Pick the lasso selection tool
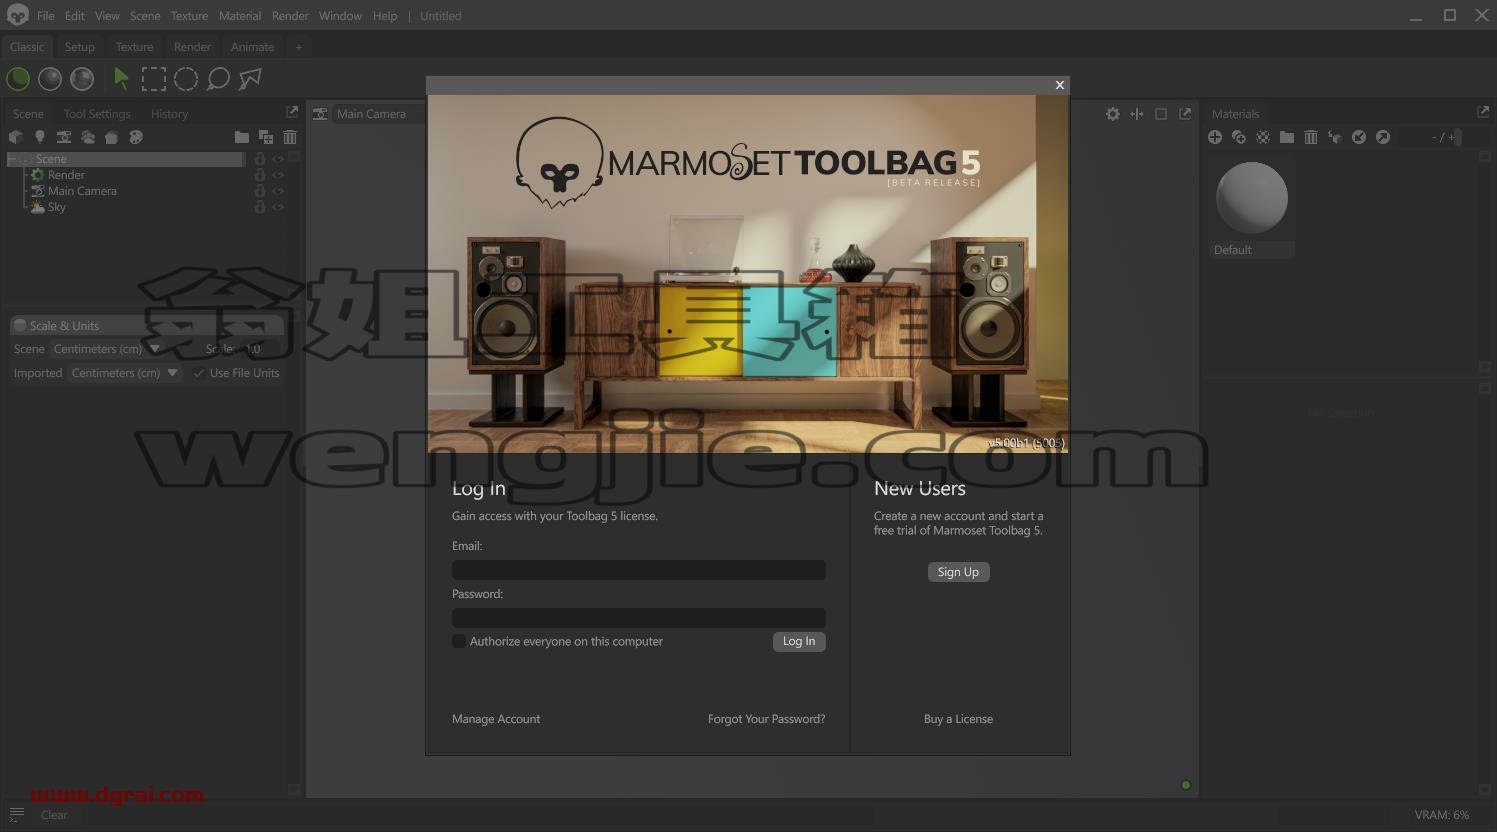The image size is (1497, 832). coord(218,79)
